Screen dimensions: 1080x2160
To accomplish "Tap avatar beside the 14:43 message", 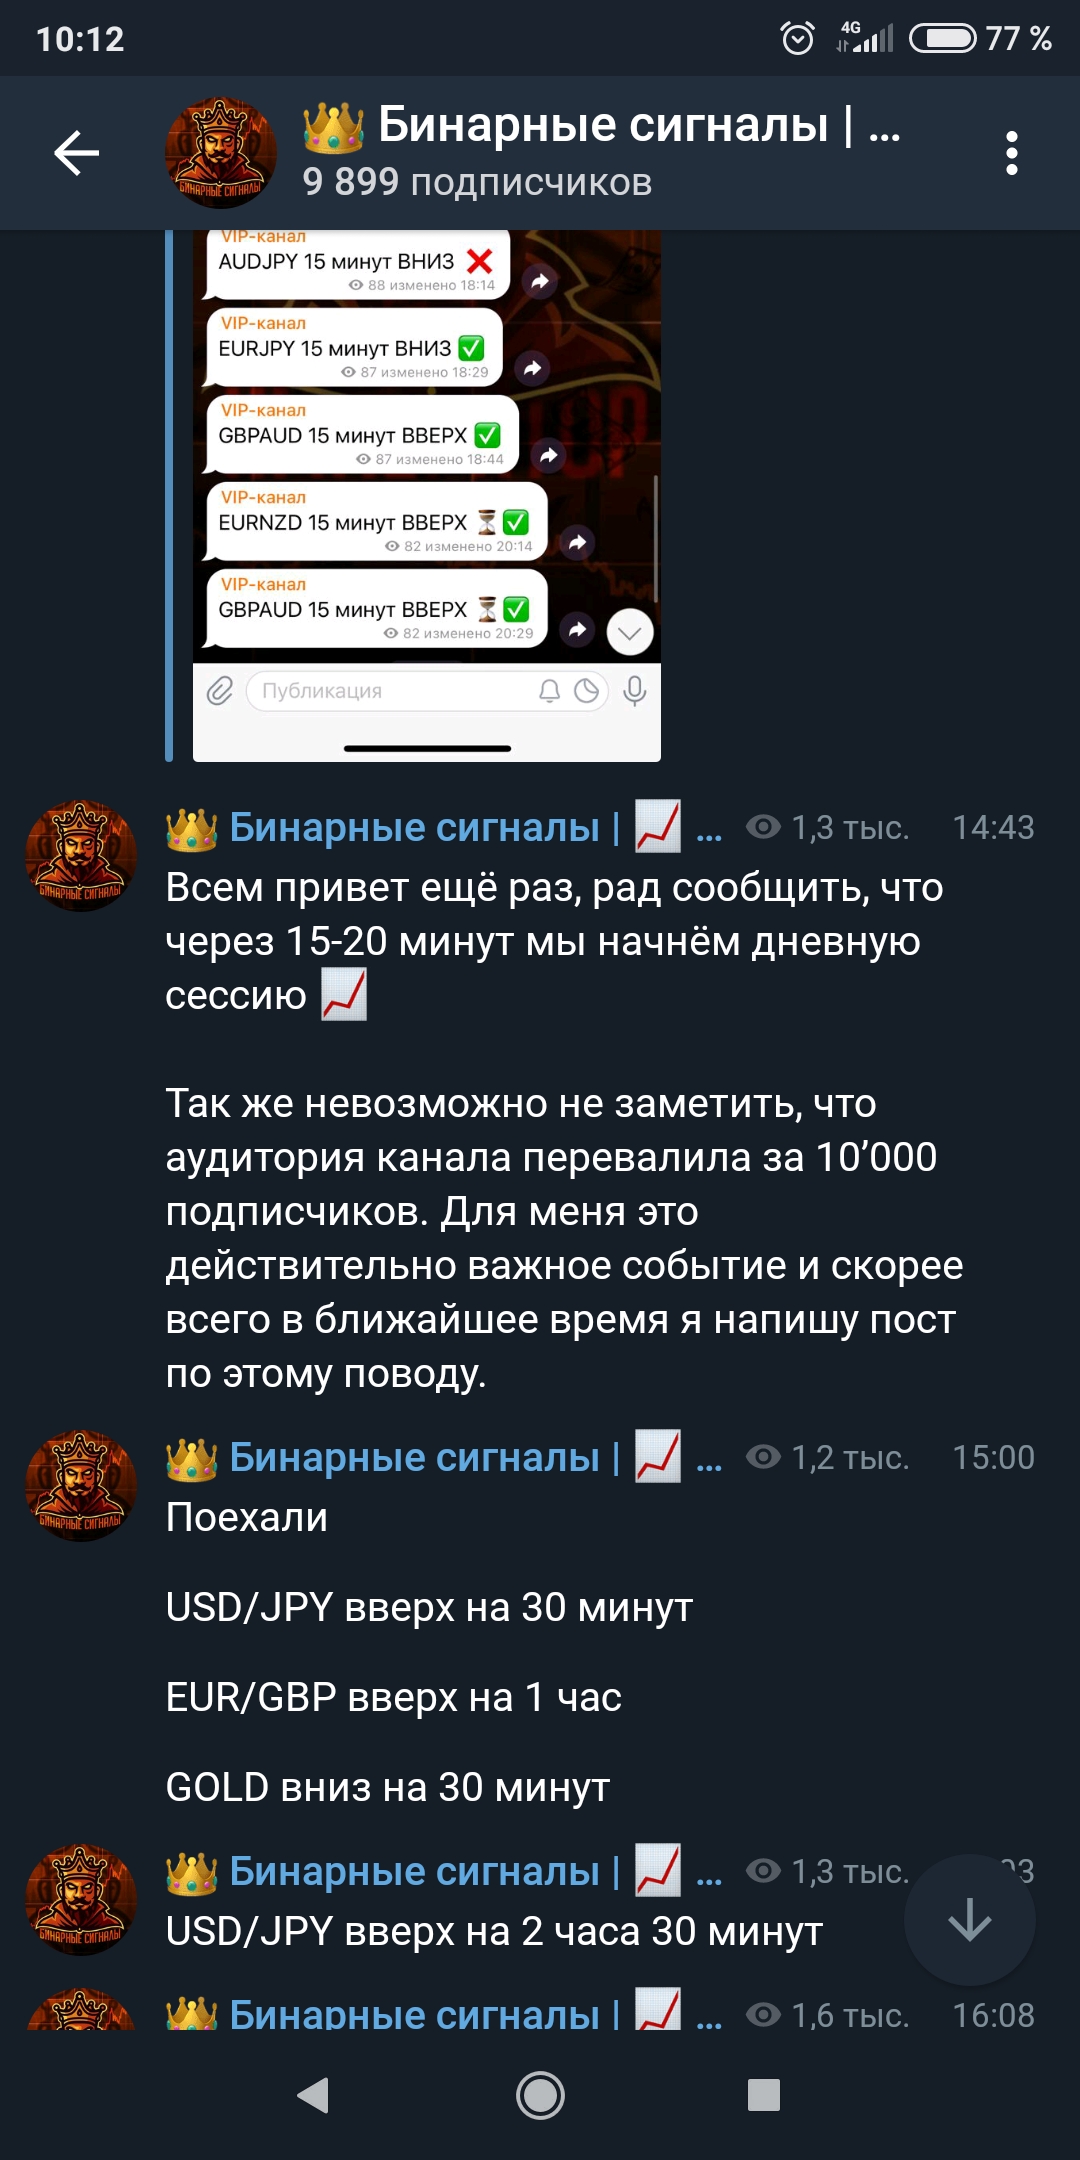I will coord(81,856).
